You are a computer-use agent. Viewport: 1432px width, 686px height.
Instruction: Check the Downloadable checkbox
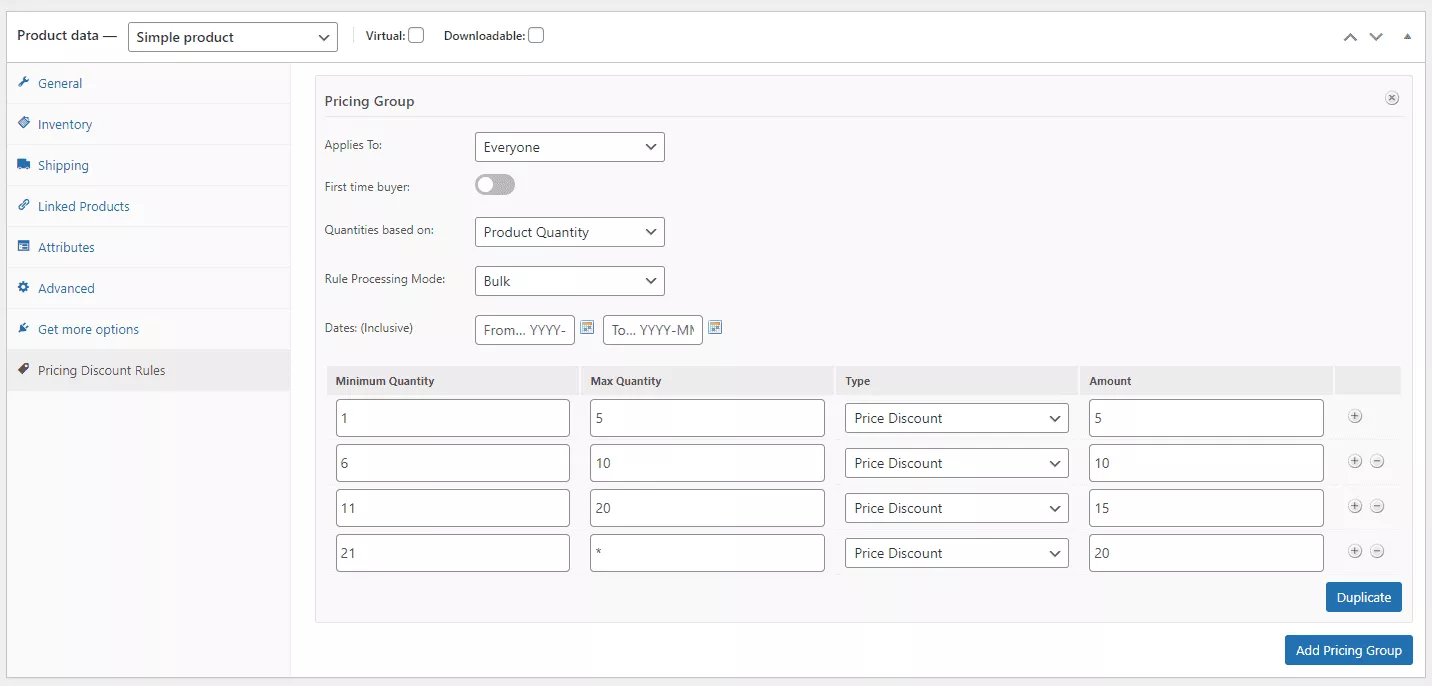click(x=536, y=35)
